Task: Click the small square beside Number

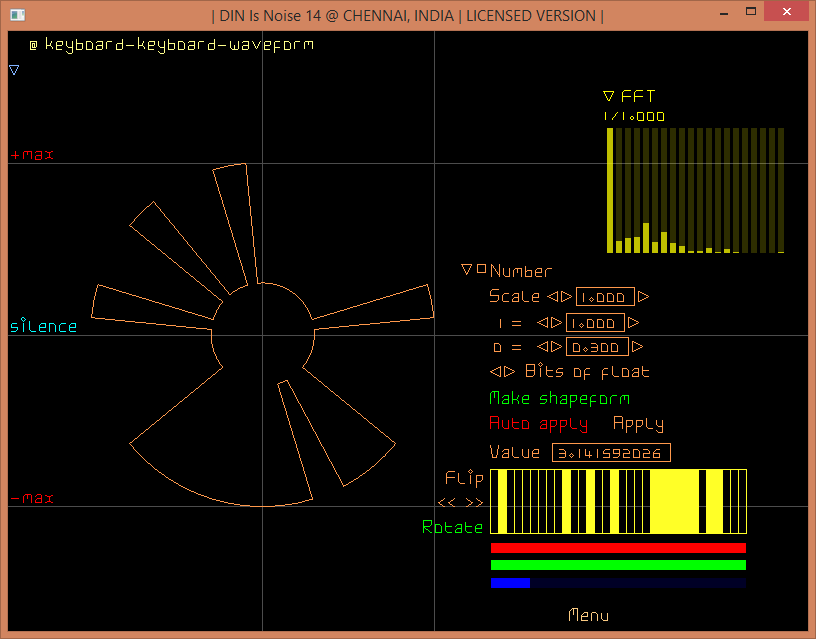Action: pyautogui.click(x=481, y=269)
